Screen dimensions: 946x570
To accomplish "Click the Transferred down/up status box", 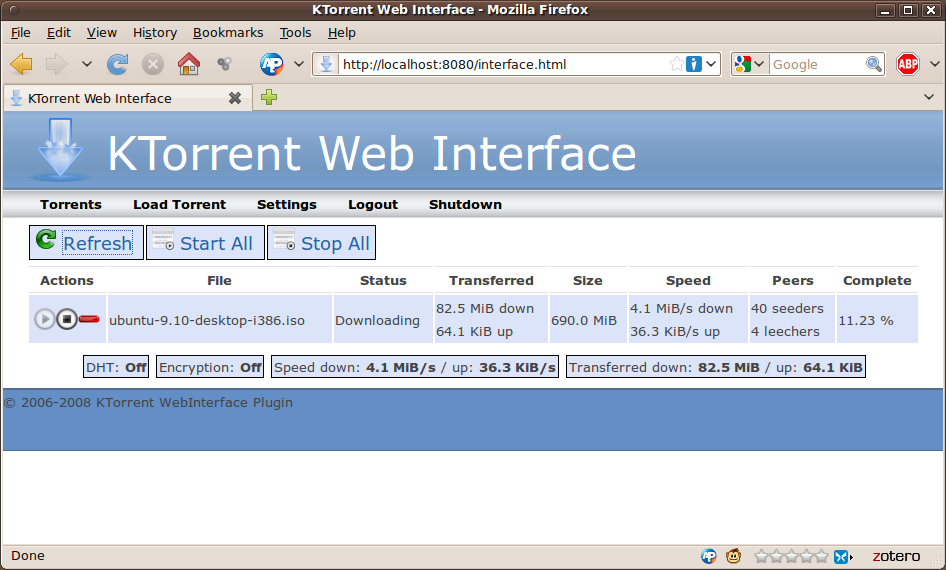I will [716, 367].
